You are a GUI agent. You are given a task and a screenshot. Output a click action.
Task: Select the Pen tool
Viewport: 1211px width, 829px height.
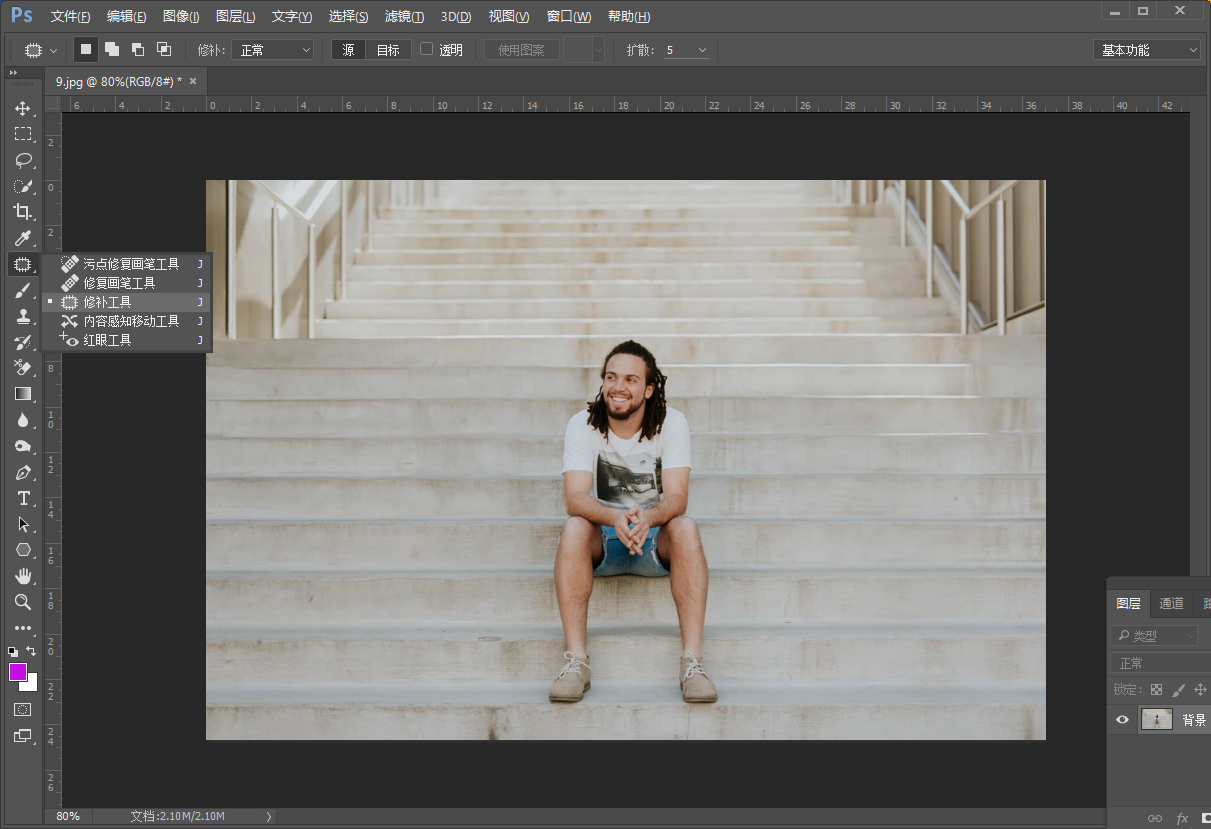coord(22,472)
